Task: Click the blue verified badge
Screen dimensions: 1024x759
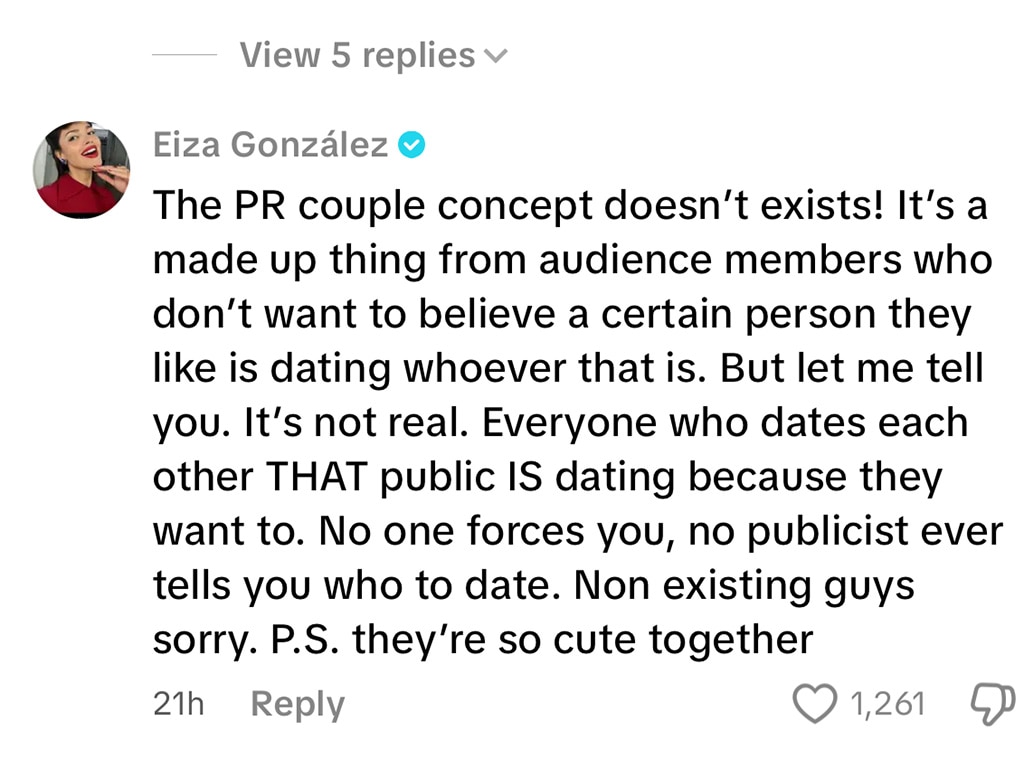Action: coord(411,145)
